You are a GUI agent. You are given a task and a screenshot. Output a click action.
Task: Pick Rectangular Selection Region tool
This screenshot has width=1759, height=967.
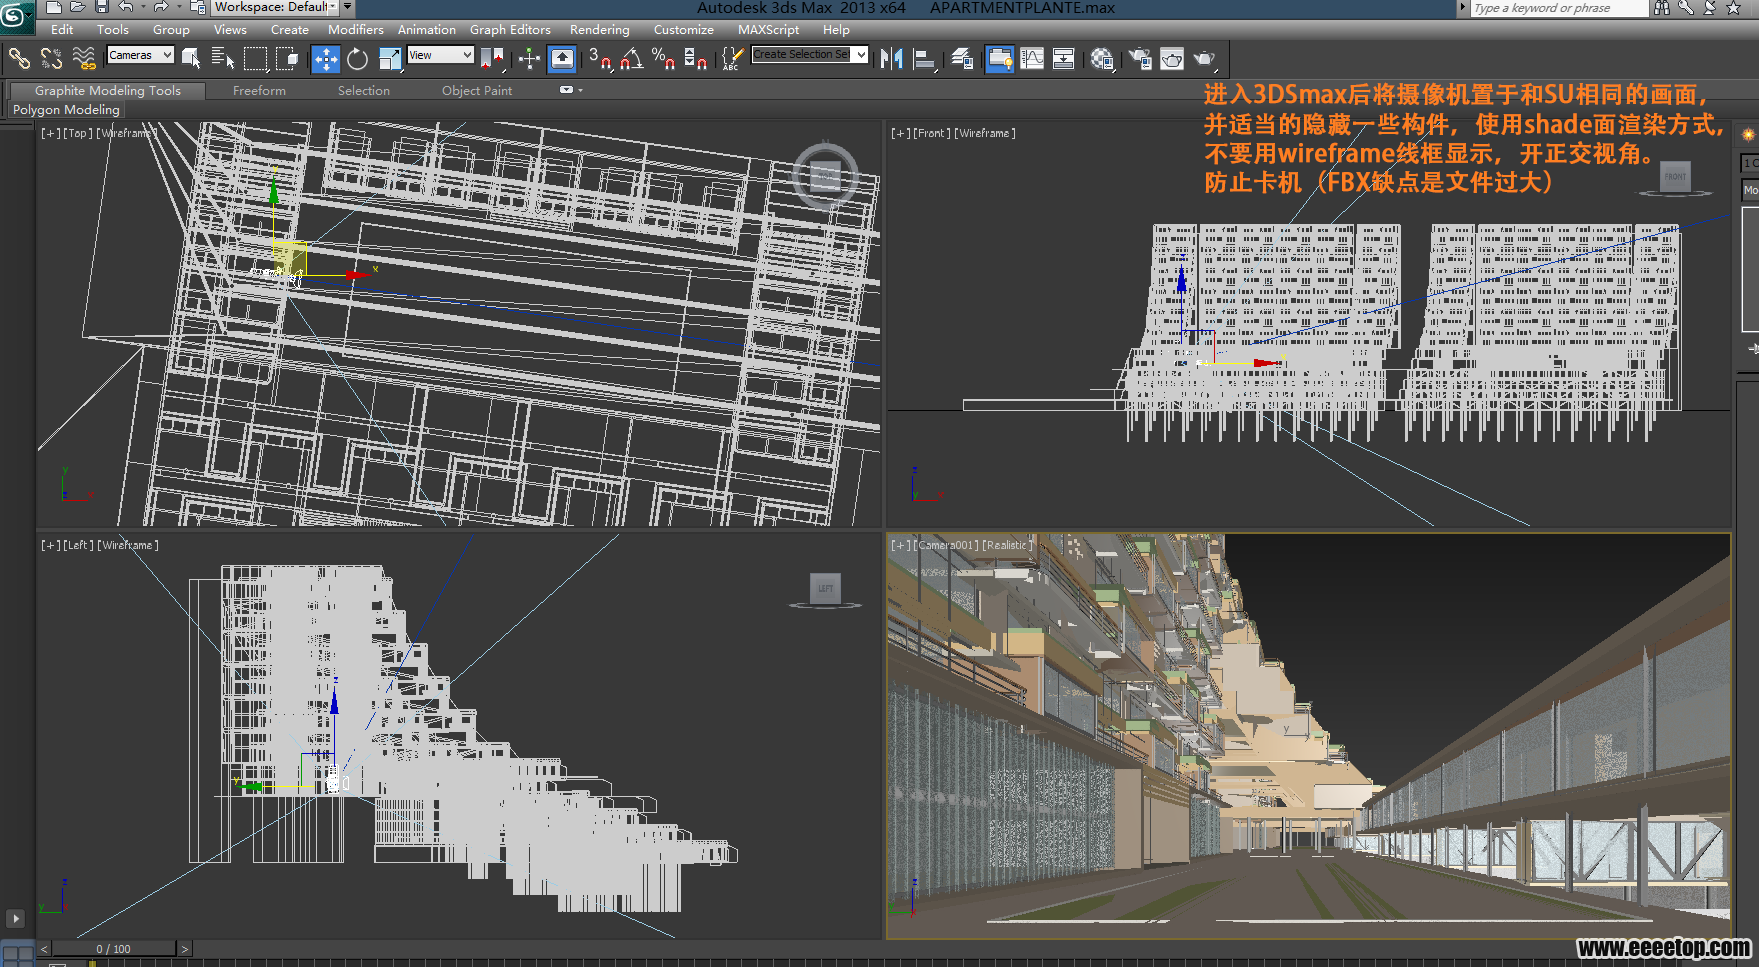click(256, 59)
